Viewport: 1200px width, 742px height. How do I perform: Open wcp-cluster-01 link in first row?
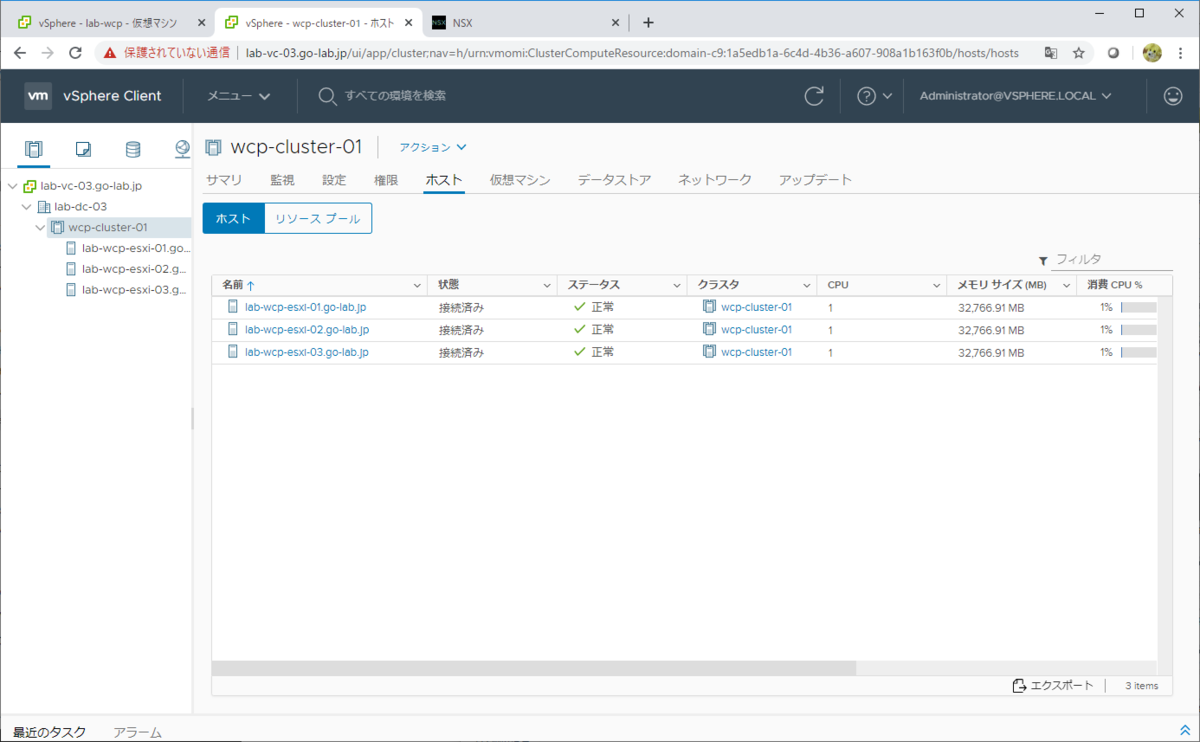pyautogui.click(x=756, y=307)
